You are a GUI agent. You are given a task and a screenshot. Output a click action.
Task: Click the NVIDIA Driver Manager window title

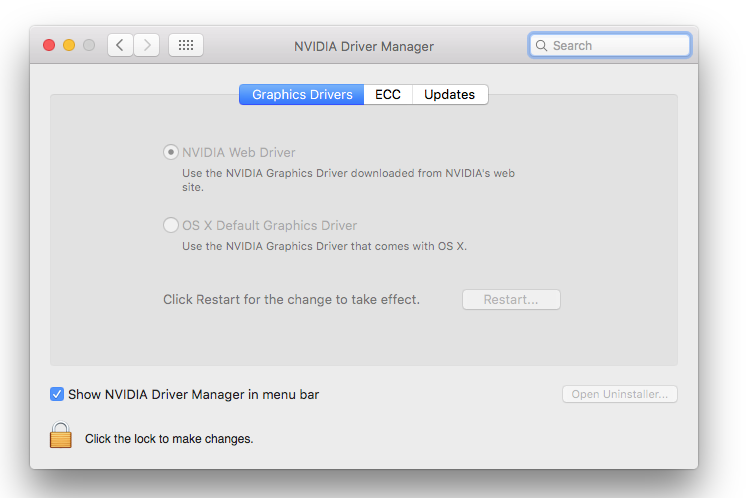pos(364,46)
